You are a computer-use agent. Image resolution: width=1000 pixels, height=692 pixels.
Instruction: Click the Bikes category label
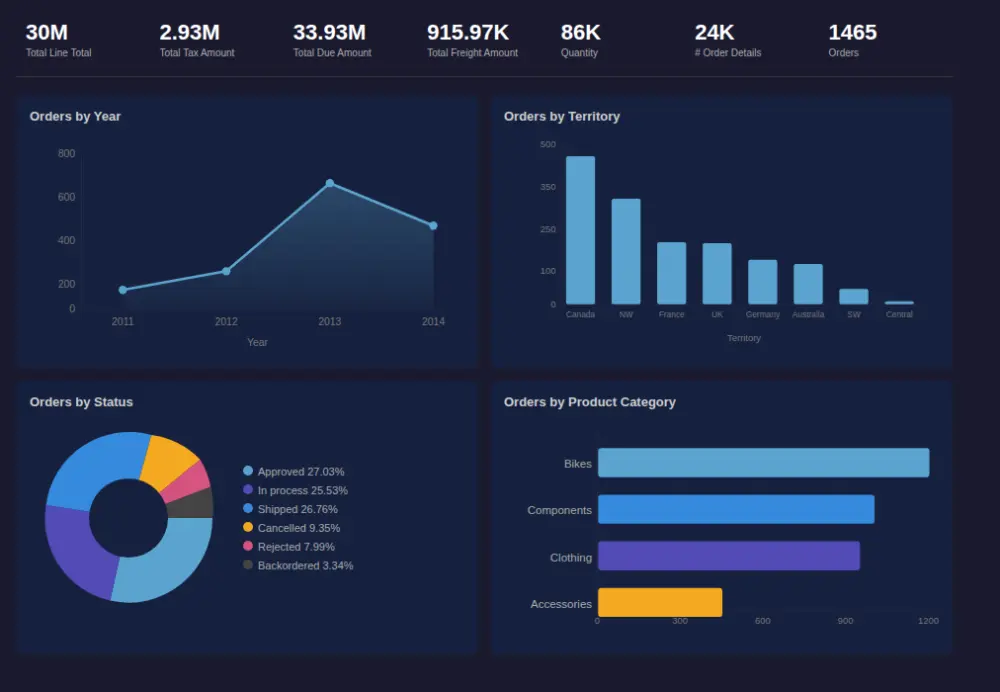click(x=578, y=464)
